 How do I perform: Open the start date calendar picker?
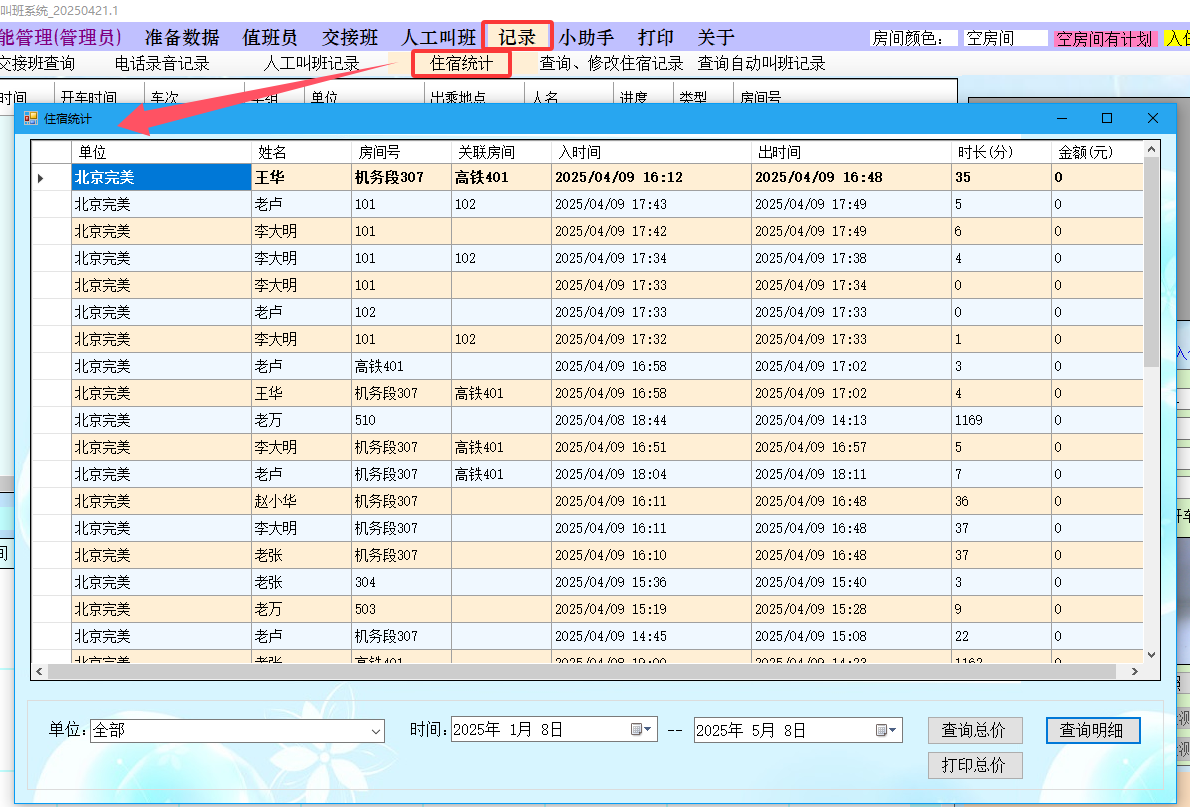pos(641,730)
